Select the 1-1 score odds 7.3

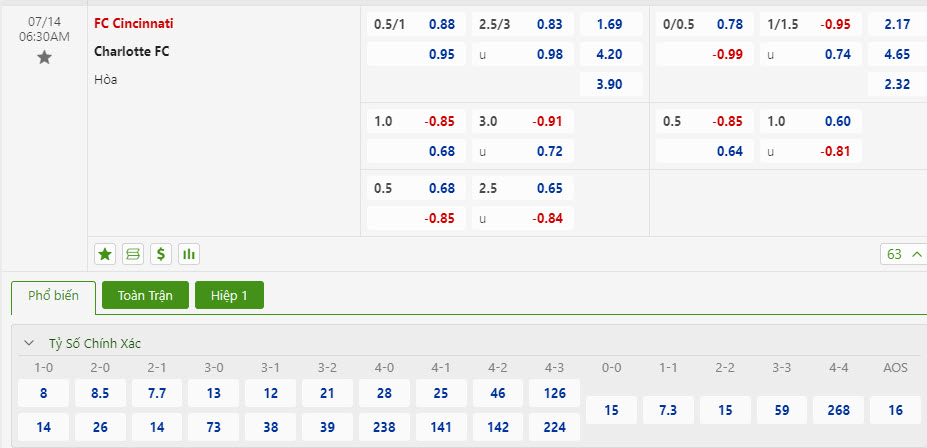pos(669,410)
